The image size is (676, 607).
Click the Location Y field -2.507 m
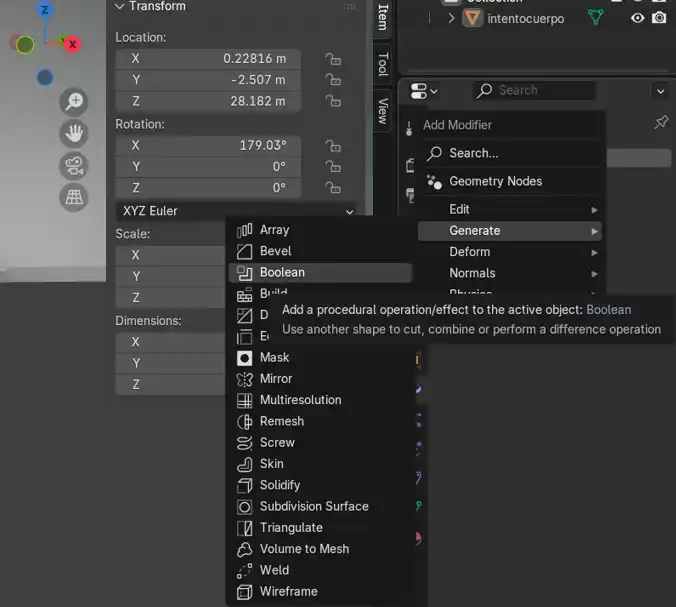(x=208, y=80)
